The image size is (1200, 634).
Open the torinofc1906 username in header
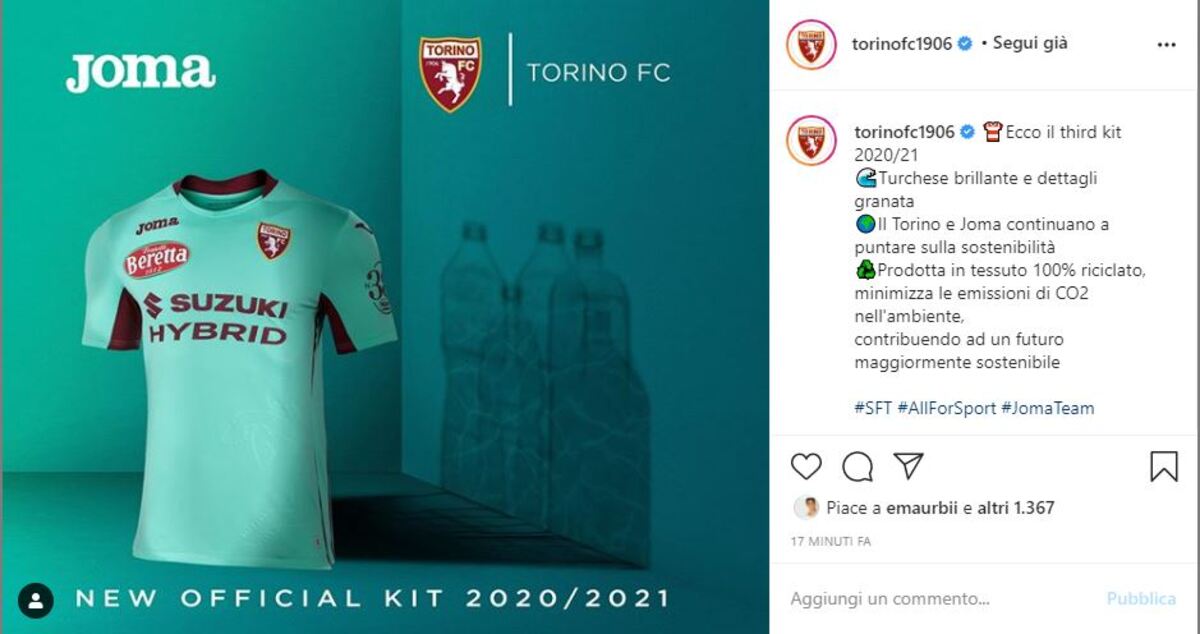(902, 44)
